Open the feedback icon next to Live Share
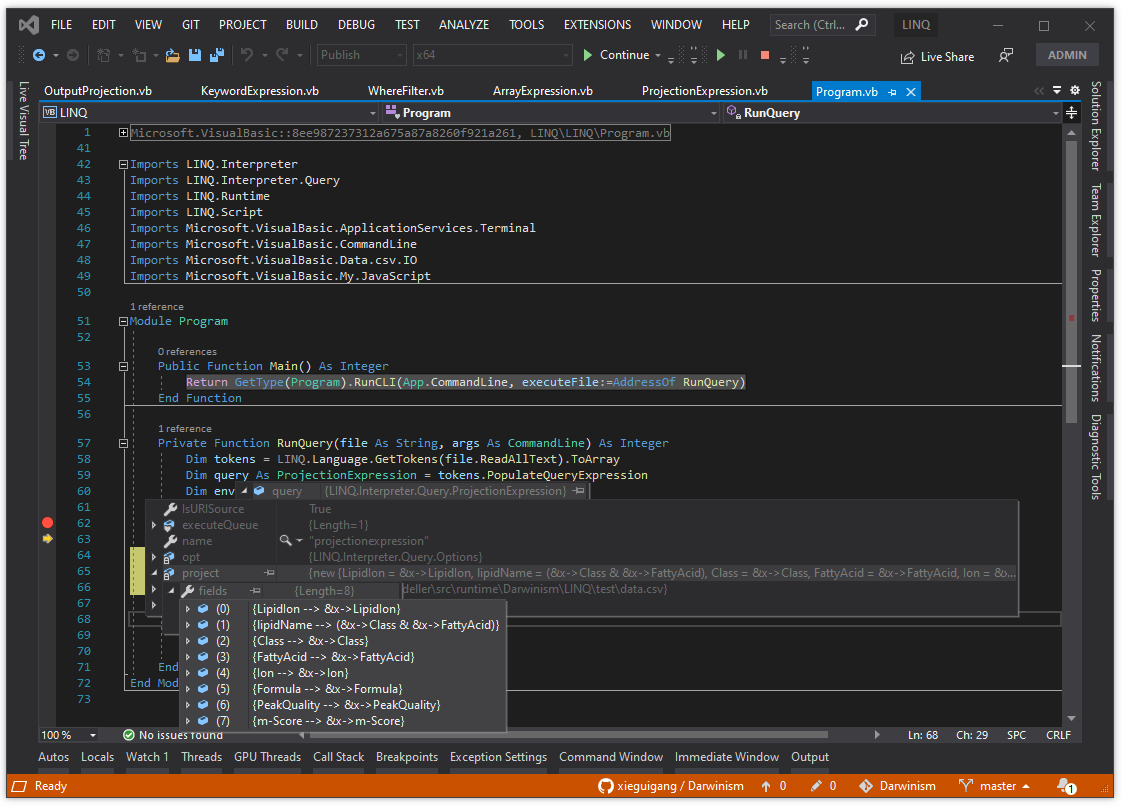This screenshot has height=807, width=1122. (1006, 56)
